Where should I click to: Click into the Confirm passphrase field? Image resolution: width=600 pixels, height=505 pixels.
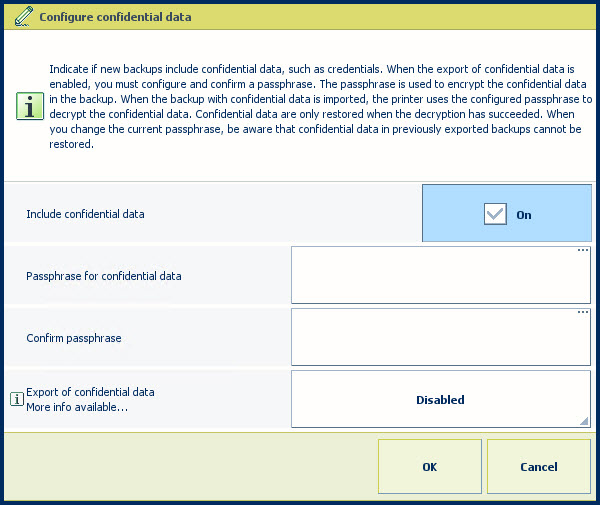(x=440, y=337)
